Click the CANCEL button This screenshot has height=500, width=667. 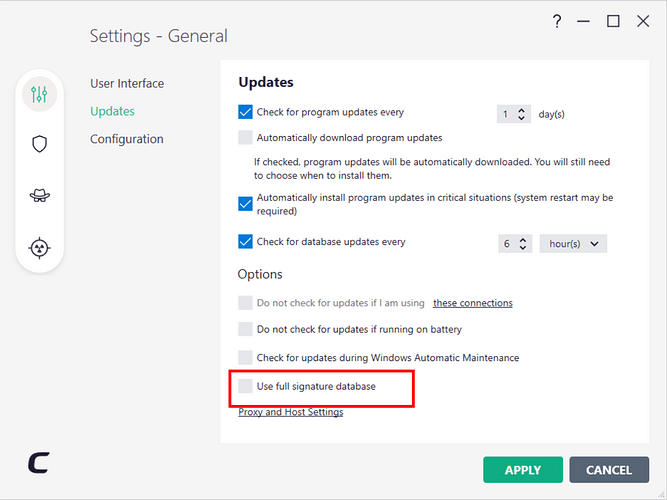(x=608, y=470)
